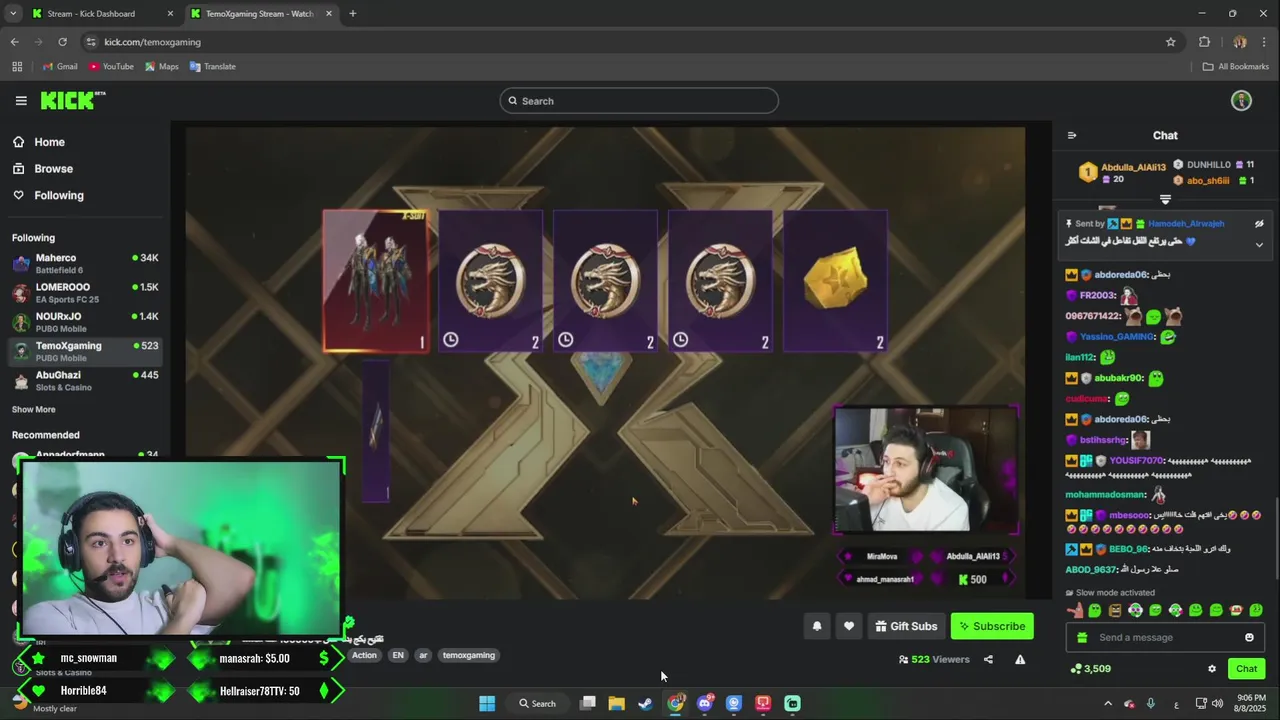1280x720 pixels.
Task: Reload the page
Action: point(62,42)
